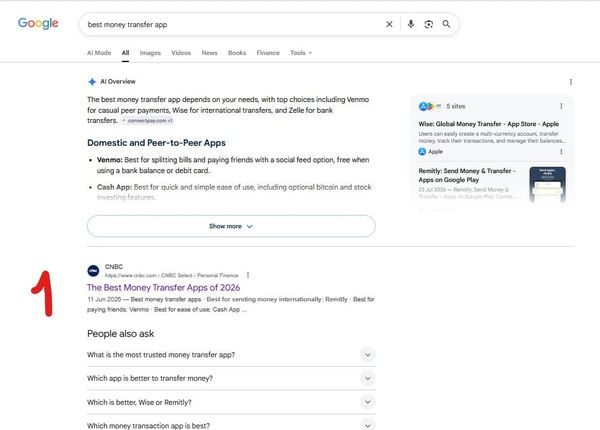Click into the search query field

point(233,24)
